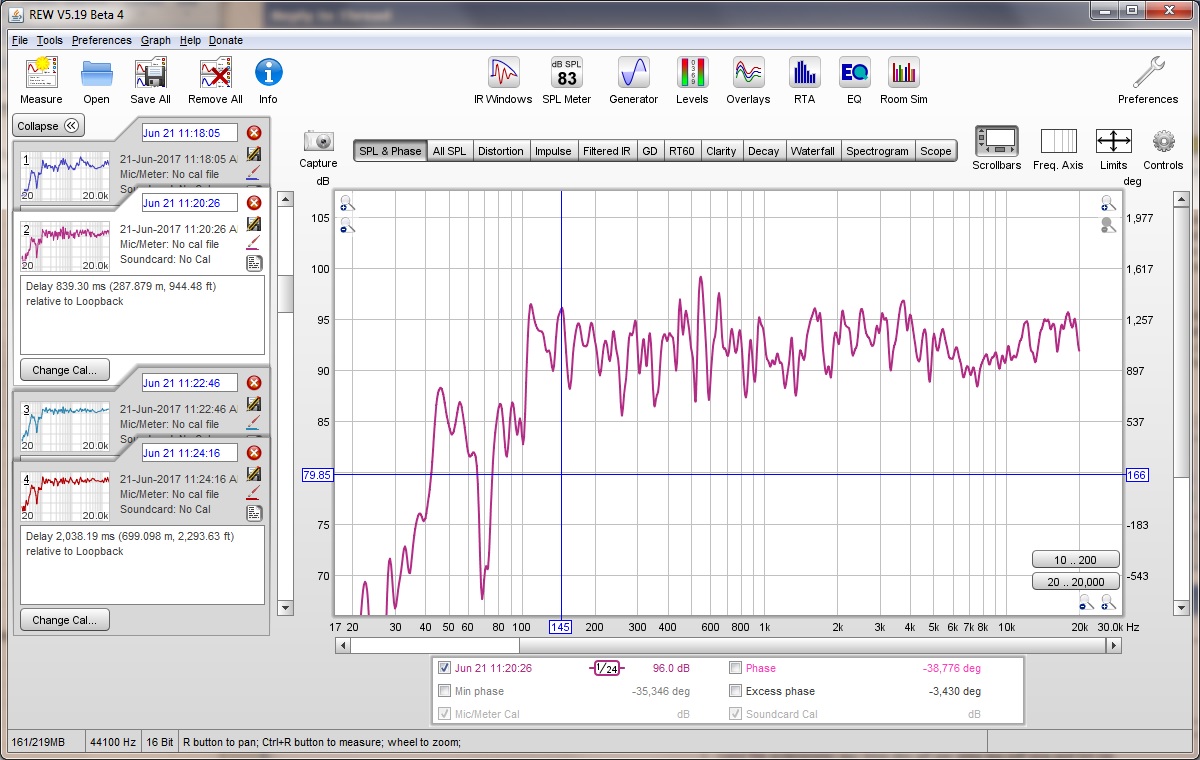The height and width of the screenshot is (760, 1200).
Task: Switch to the RT60 tab
Action: coord(682,151)
